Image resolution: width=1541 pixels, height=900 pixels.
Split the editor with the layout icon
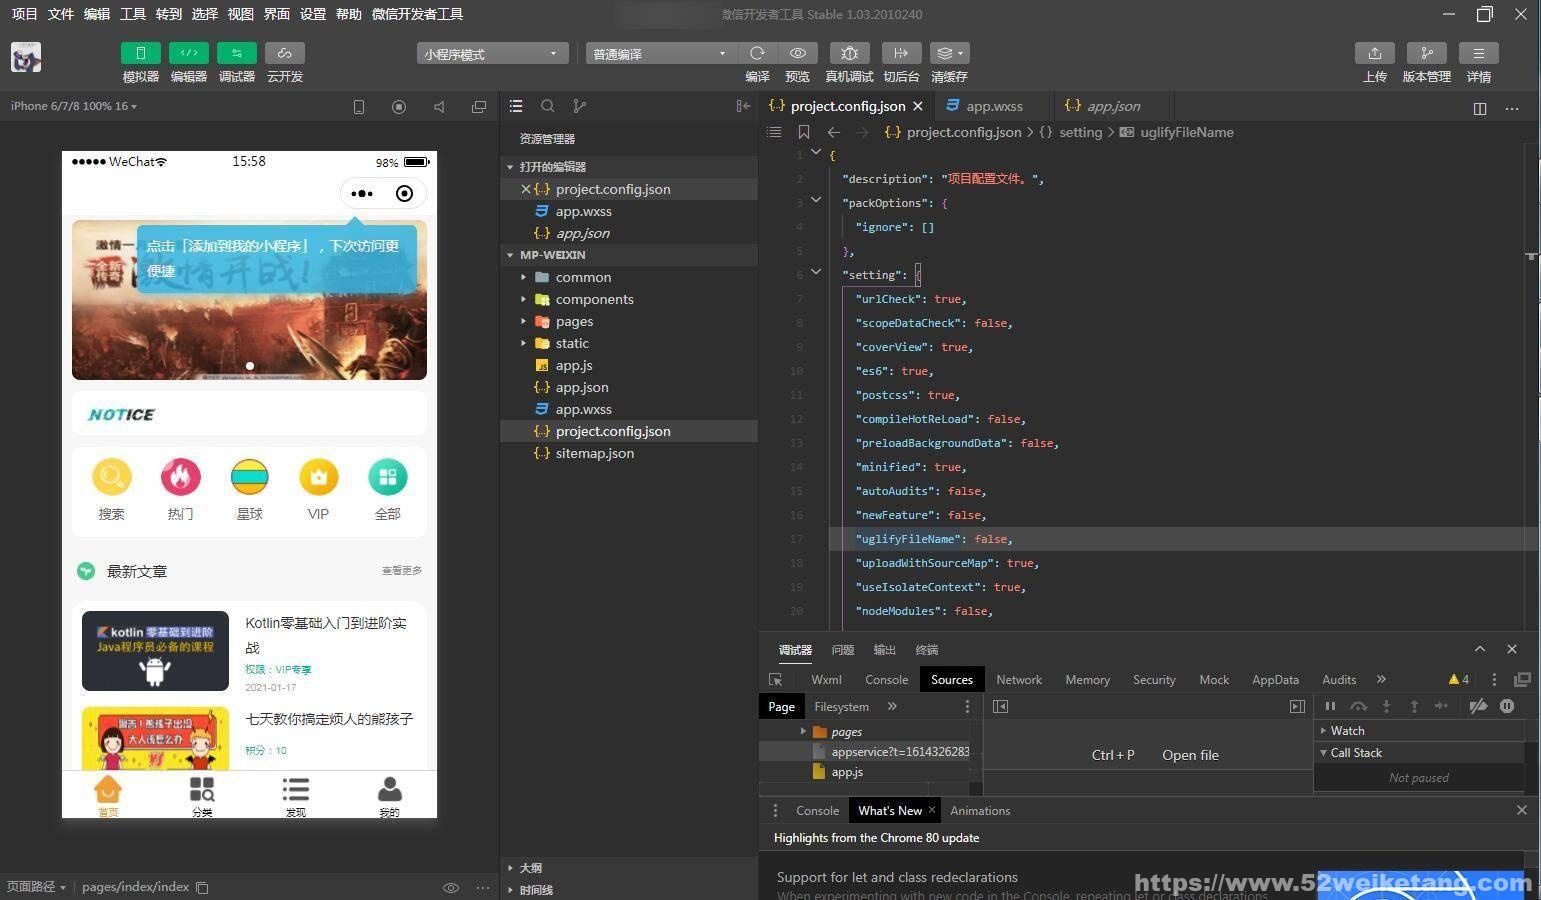pos(1480,108)
